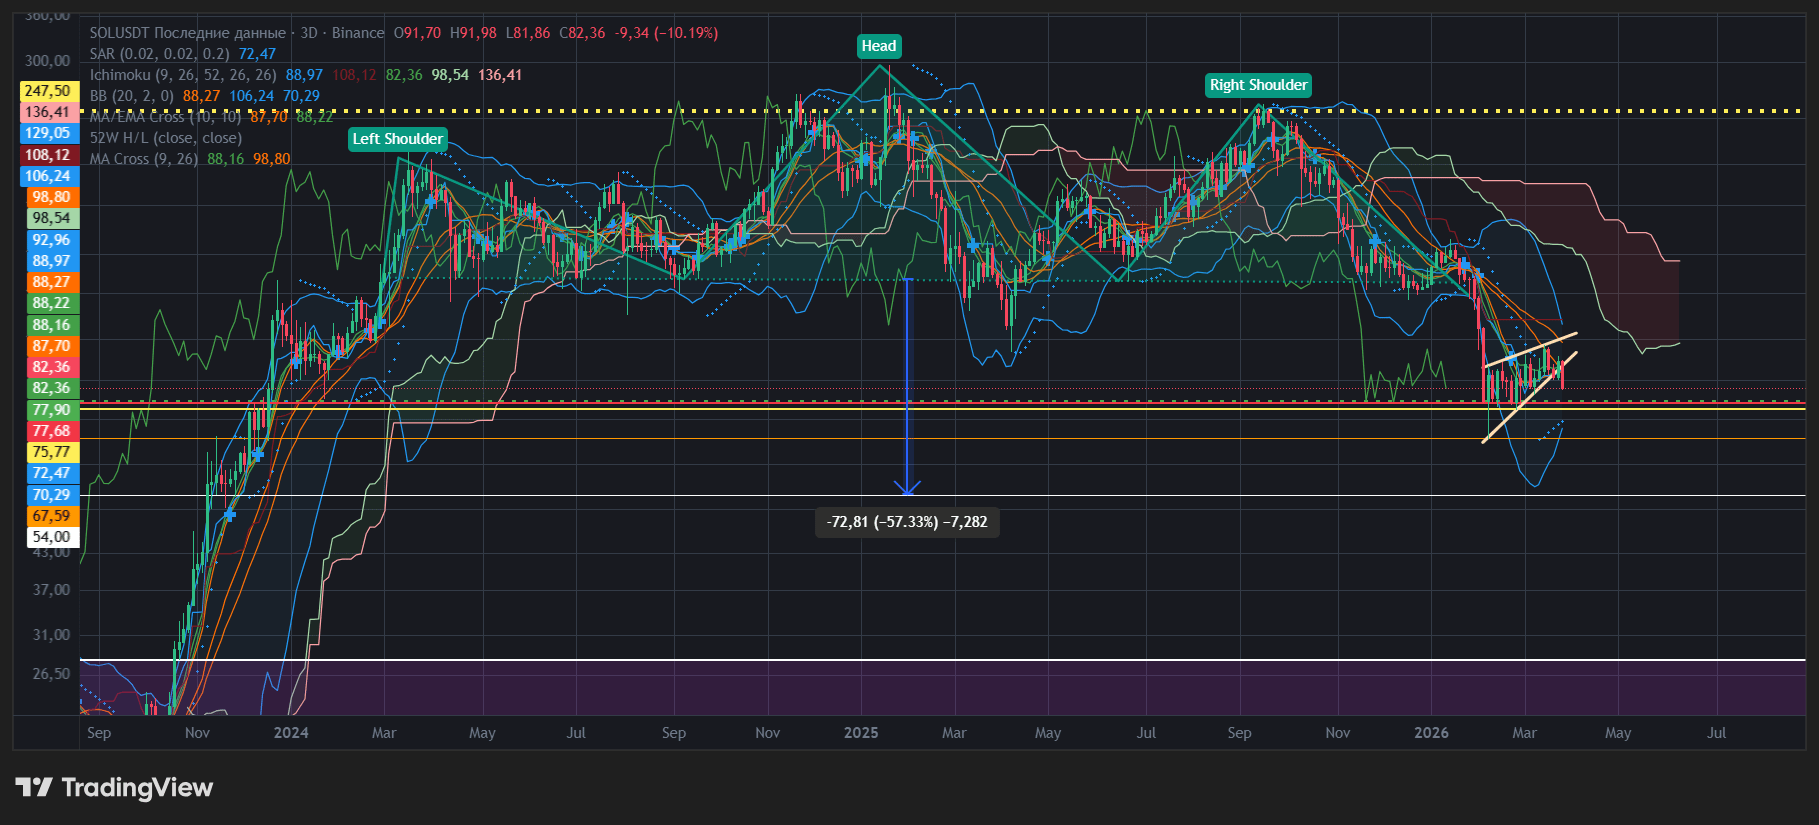Select the Right Shoulder pattern label
This screenshot has width=1819, height=825.
click(x=1258, y=85)
